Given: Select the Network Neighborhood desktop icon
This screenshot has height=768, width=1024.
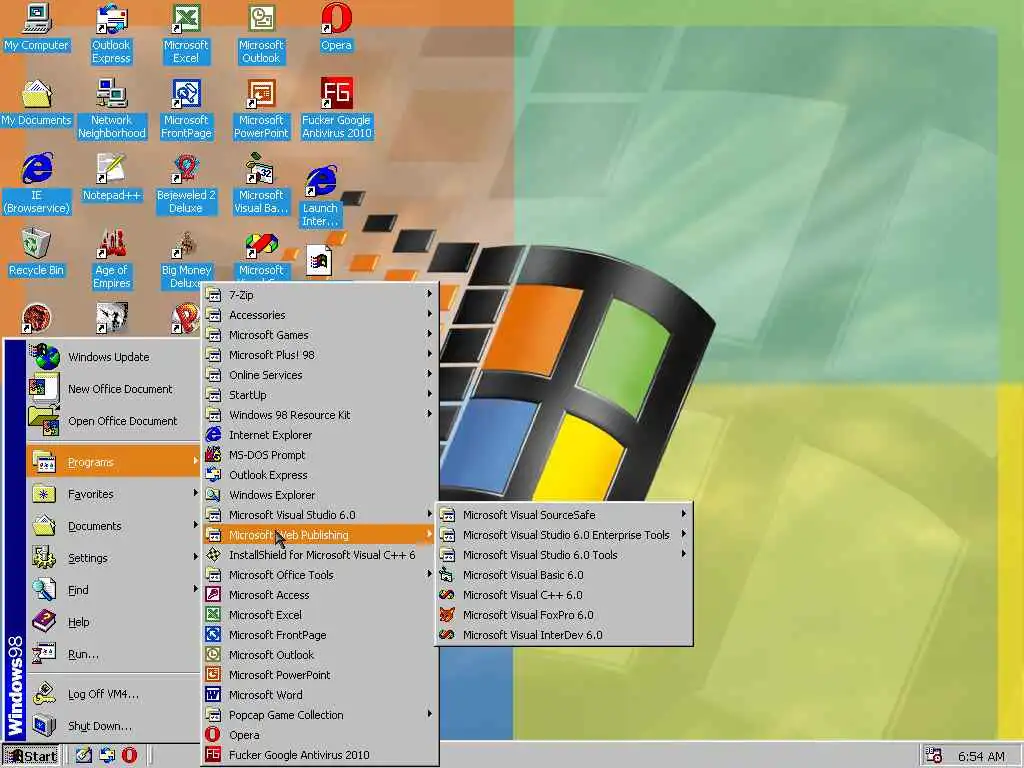Looking at the screenshot, I should pyautogui.click(x=112, y=109).
